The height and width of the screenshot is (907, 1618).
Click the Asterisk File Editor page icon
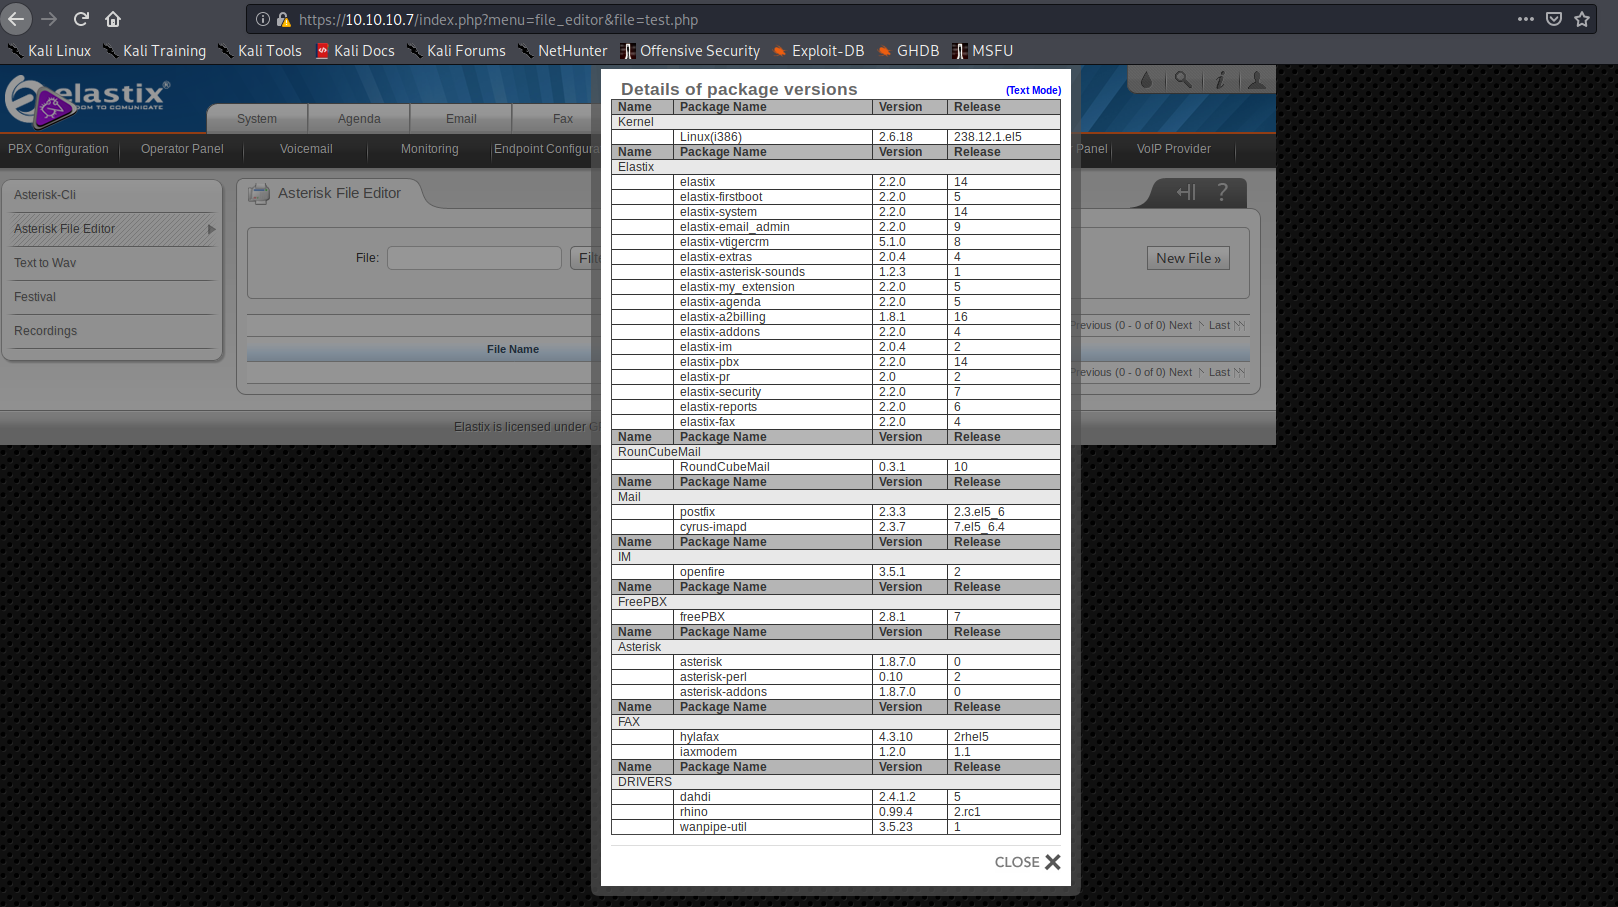tap(259, 193)
